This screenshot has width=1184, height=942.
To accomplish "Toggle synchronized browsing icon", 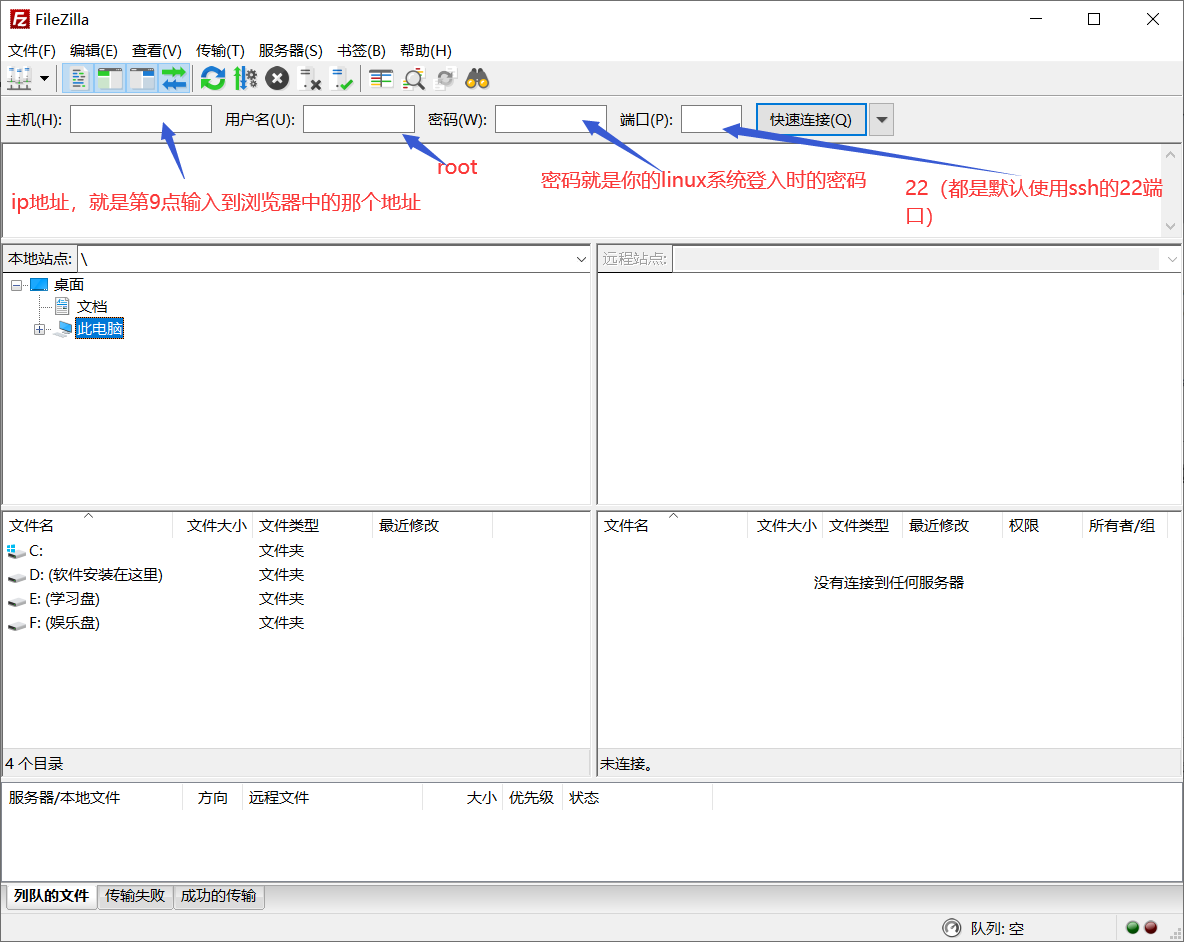I will 446,78.
